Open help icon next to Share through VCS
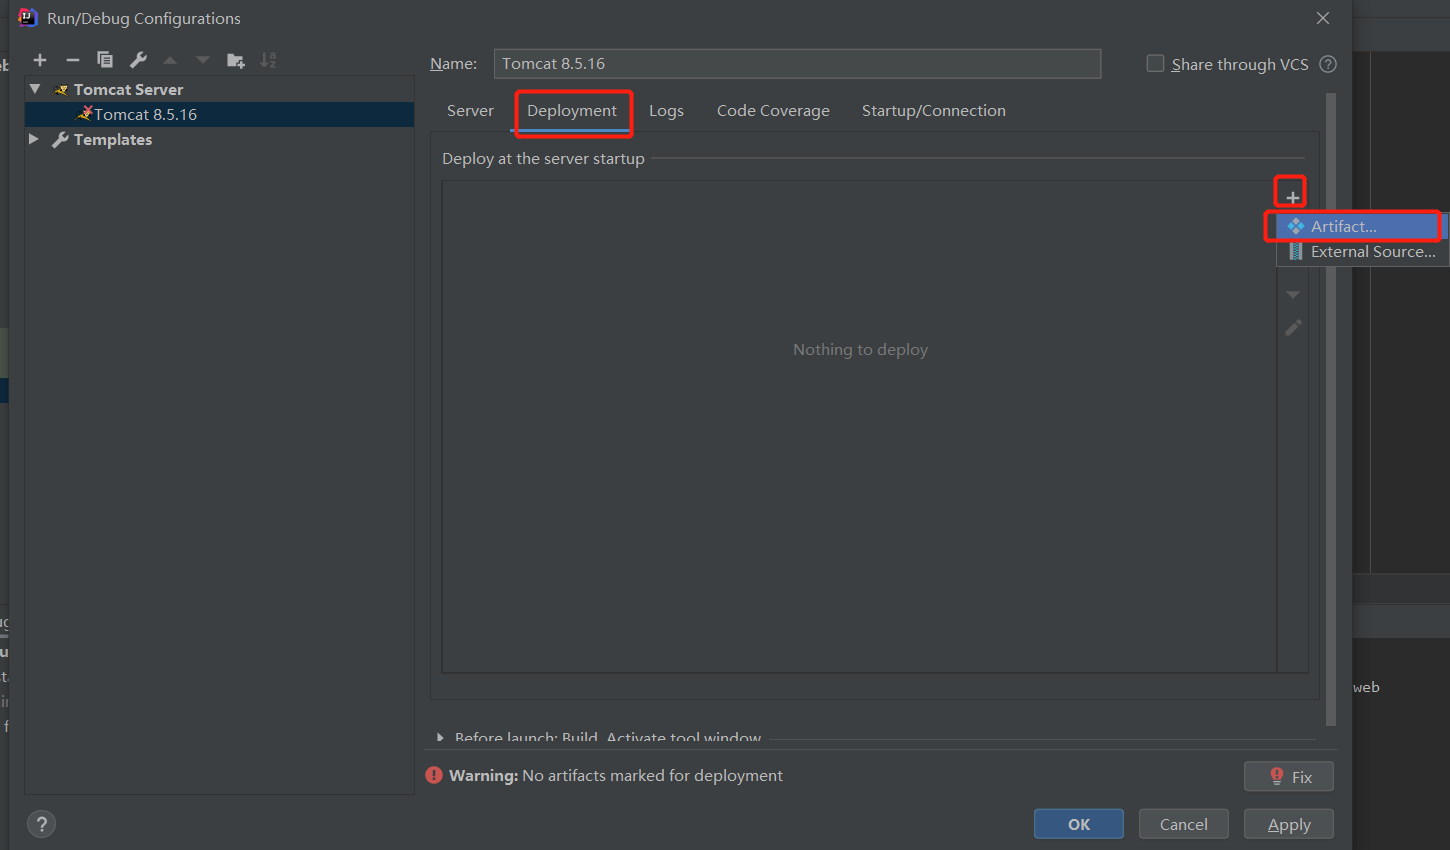 (x=1328, y=64)
